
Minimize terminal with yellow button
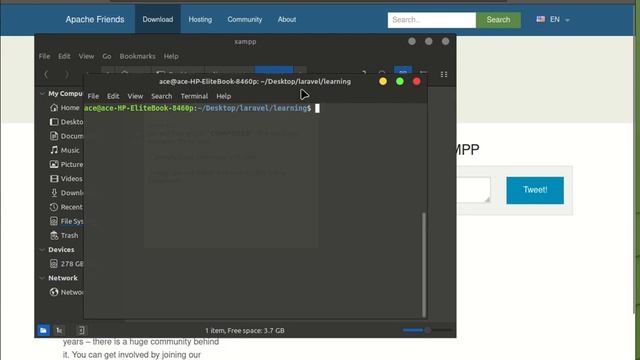pyautogui.click(x=383, y=81)
